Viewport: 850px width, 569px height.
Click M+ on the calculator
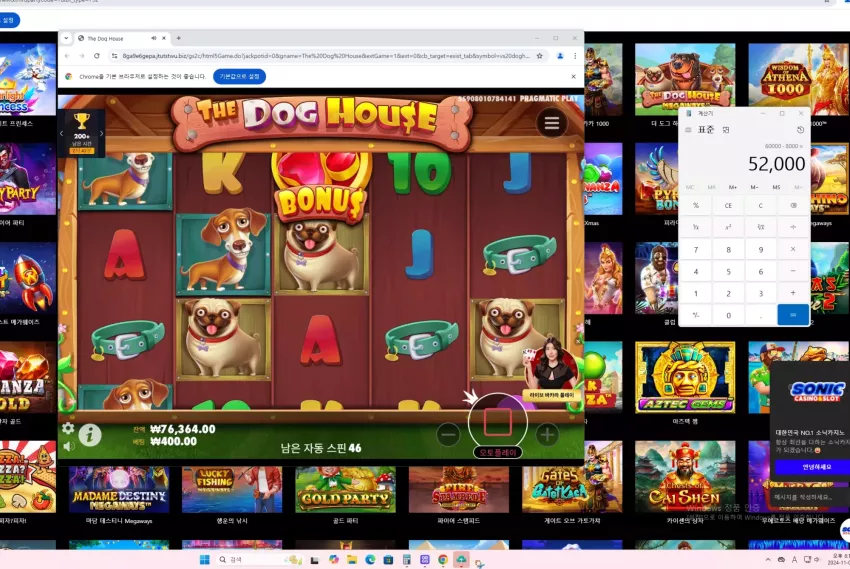(x=732, y=187)
